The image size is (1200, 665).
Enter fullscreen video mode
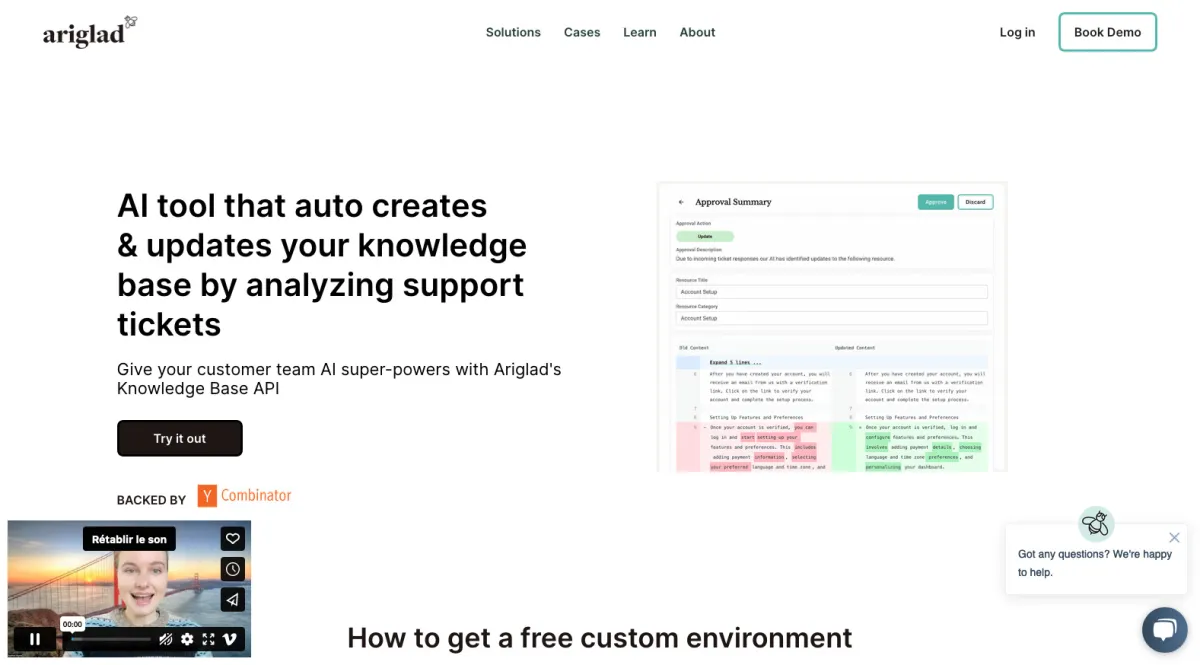pos(208,639)
